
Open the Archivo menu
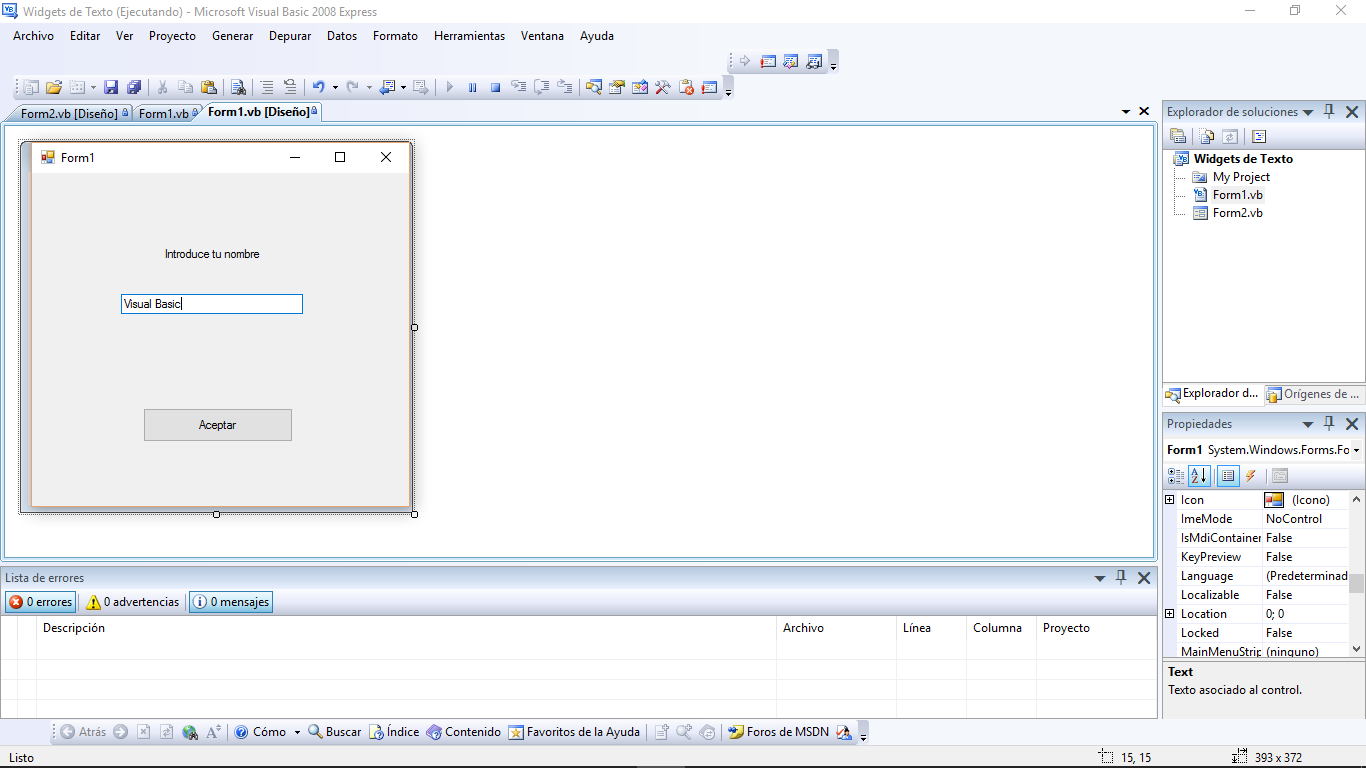pyautogui.click(x=33, y=35)
